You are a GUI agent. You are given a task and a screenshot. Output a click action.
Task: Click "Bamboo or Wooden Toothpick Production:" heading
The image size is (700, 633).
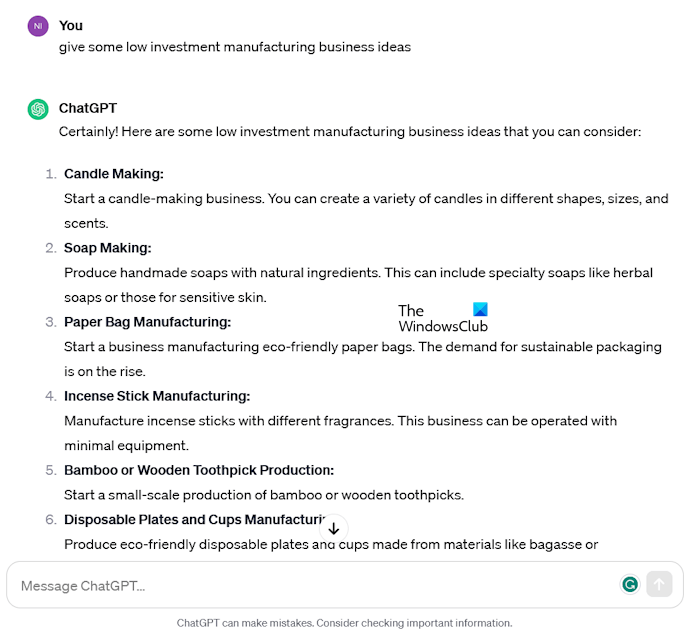coord(199,470)
